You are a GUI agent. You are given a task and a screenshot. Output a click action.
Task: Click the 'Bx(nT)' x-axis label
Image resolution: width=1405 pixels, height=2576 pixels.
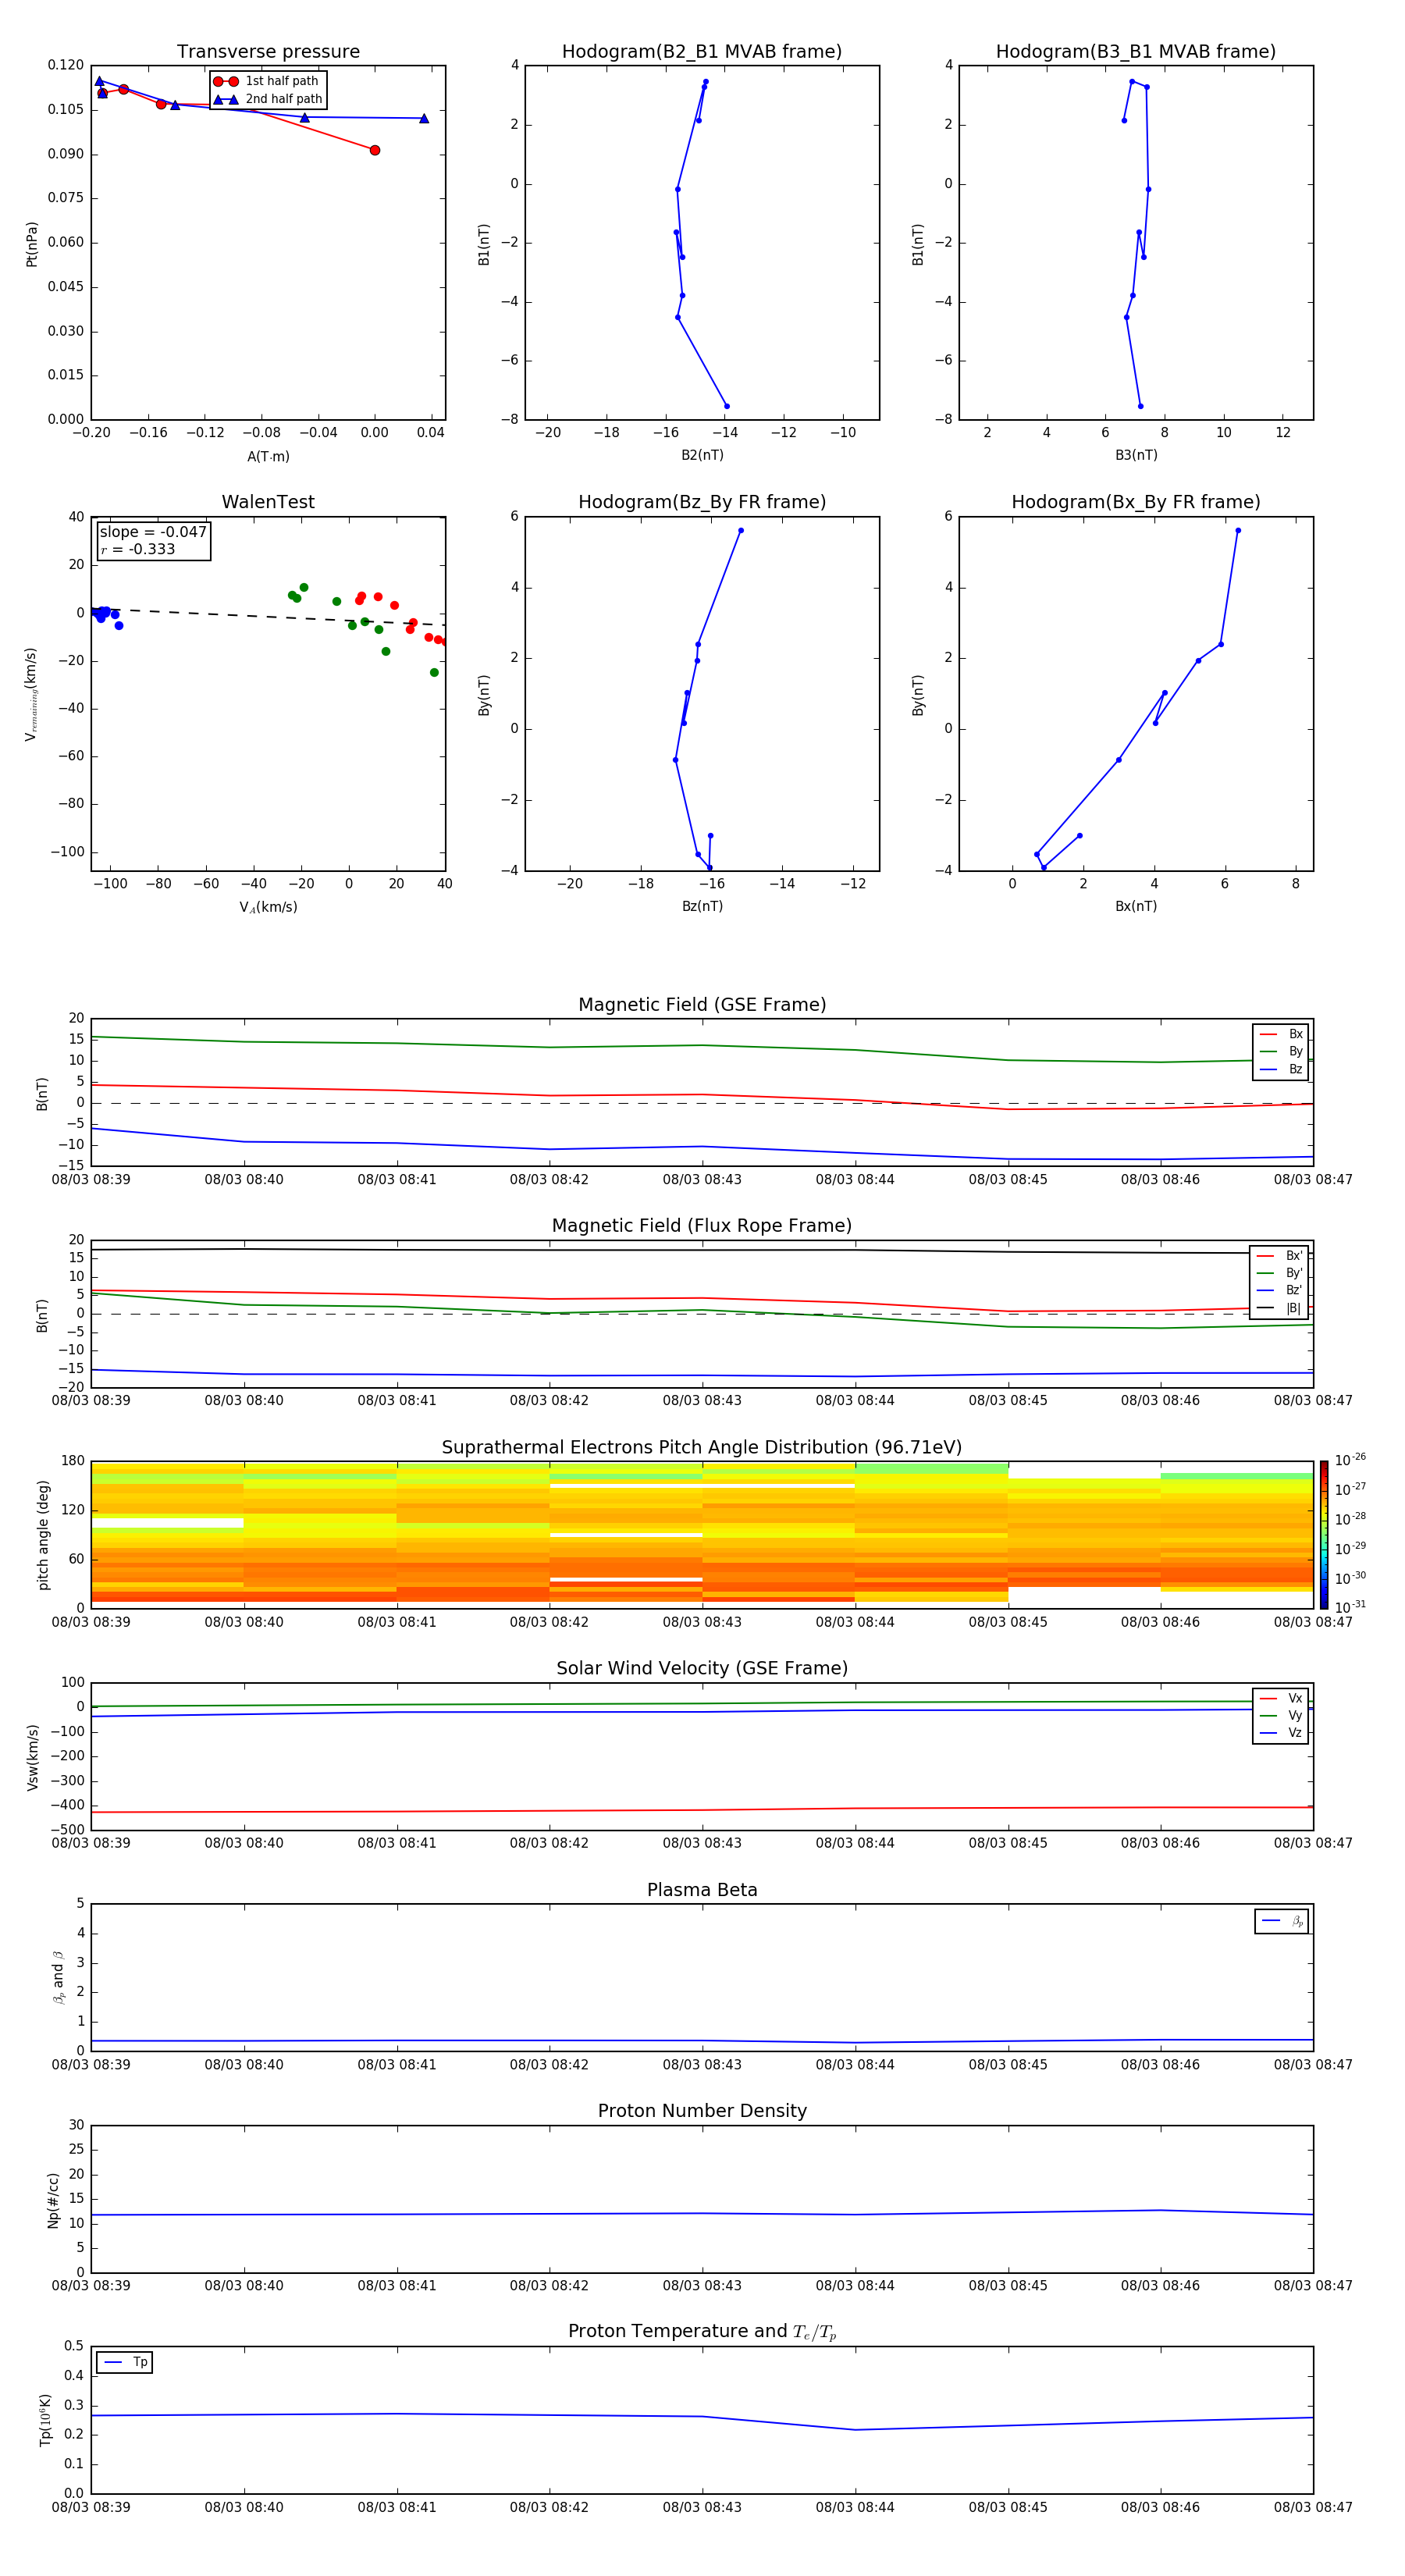(x=1136, y=906)
